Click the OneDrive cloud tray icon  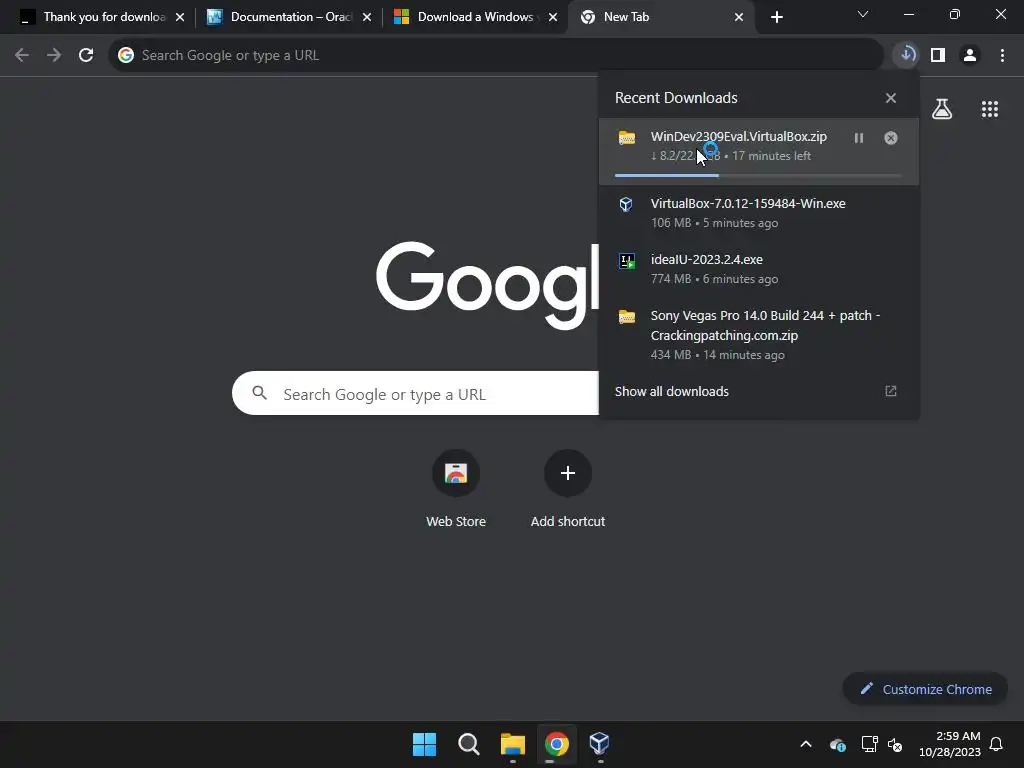point(838,744)
